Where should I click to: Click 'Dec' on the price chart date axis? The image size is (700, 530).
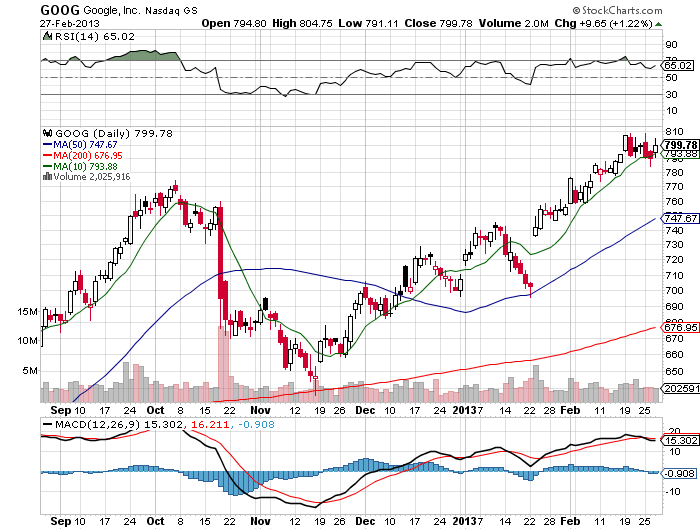click(365, 410)
